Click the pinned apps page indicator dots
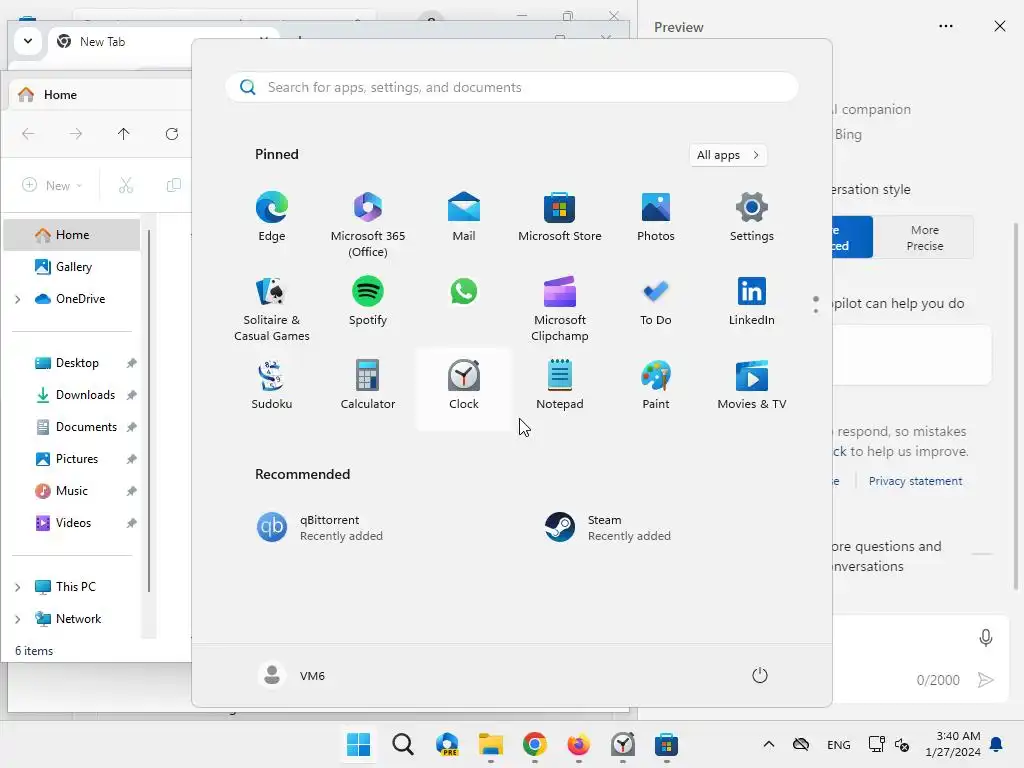 [x=816, y=304]
